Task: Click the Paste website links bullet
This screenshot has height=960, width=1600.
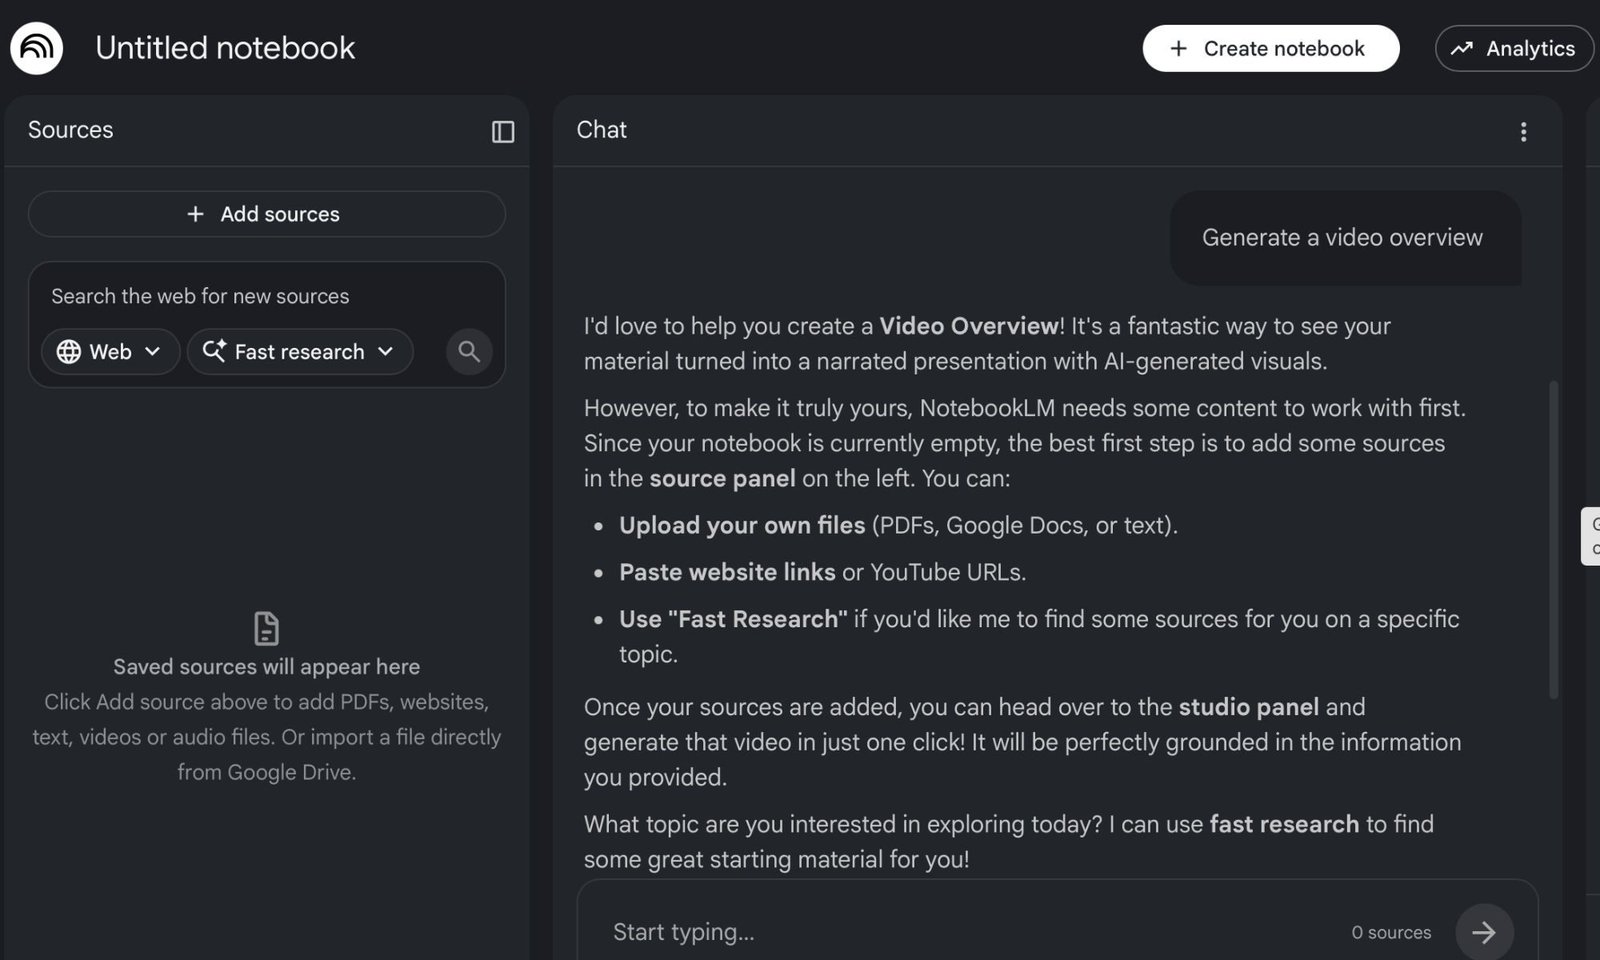Action: click(x=822, y=572)
